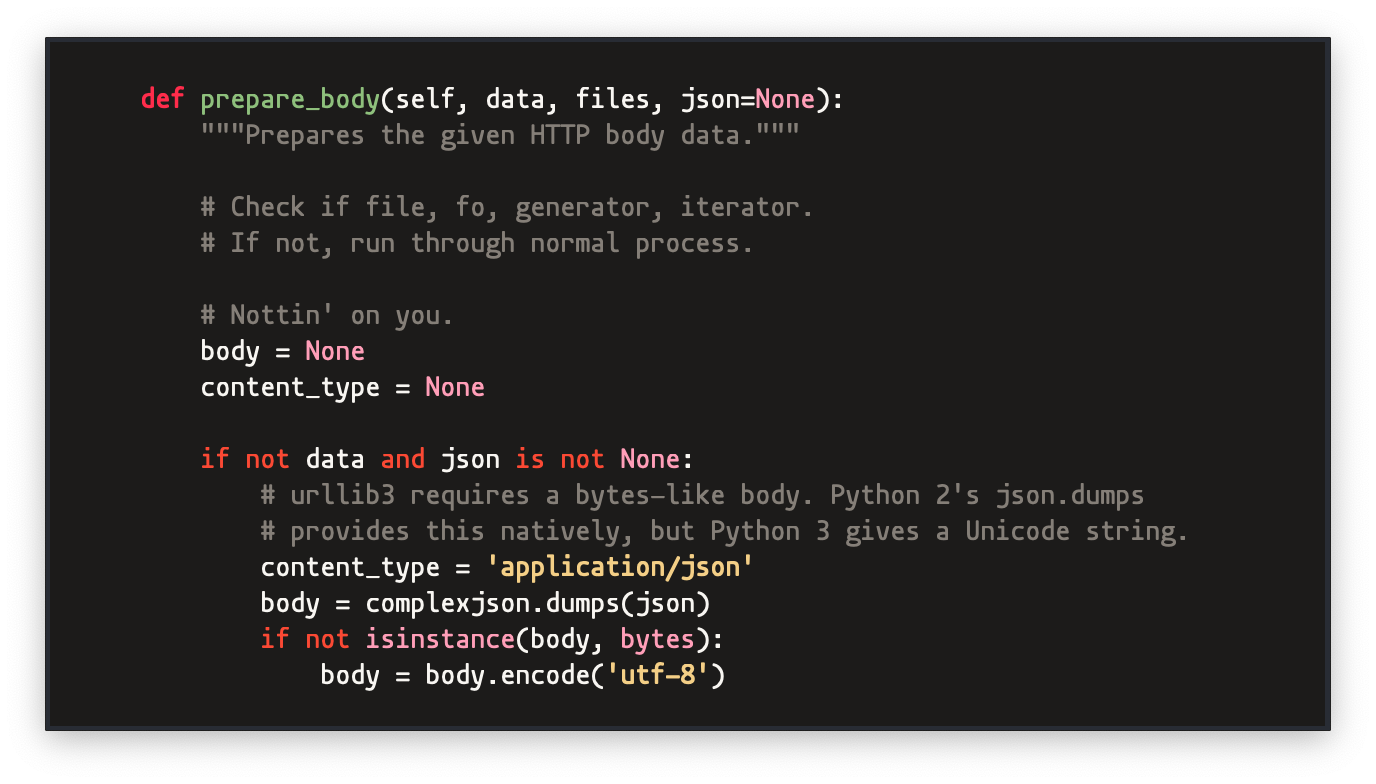Click the 'utf-8' string literal
This screenshot has width=1376, height=784.
point(657,675)
